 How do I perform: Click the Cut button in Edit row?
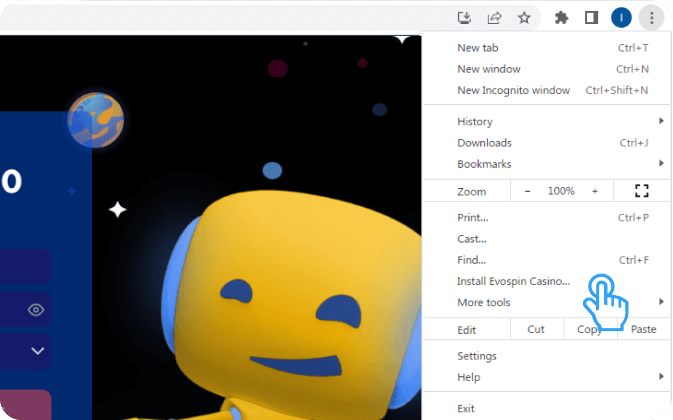point(536,330)
